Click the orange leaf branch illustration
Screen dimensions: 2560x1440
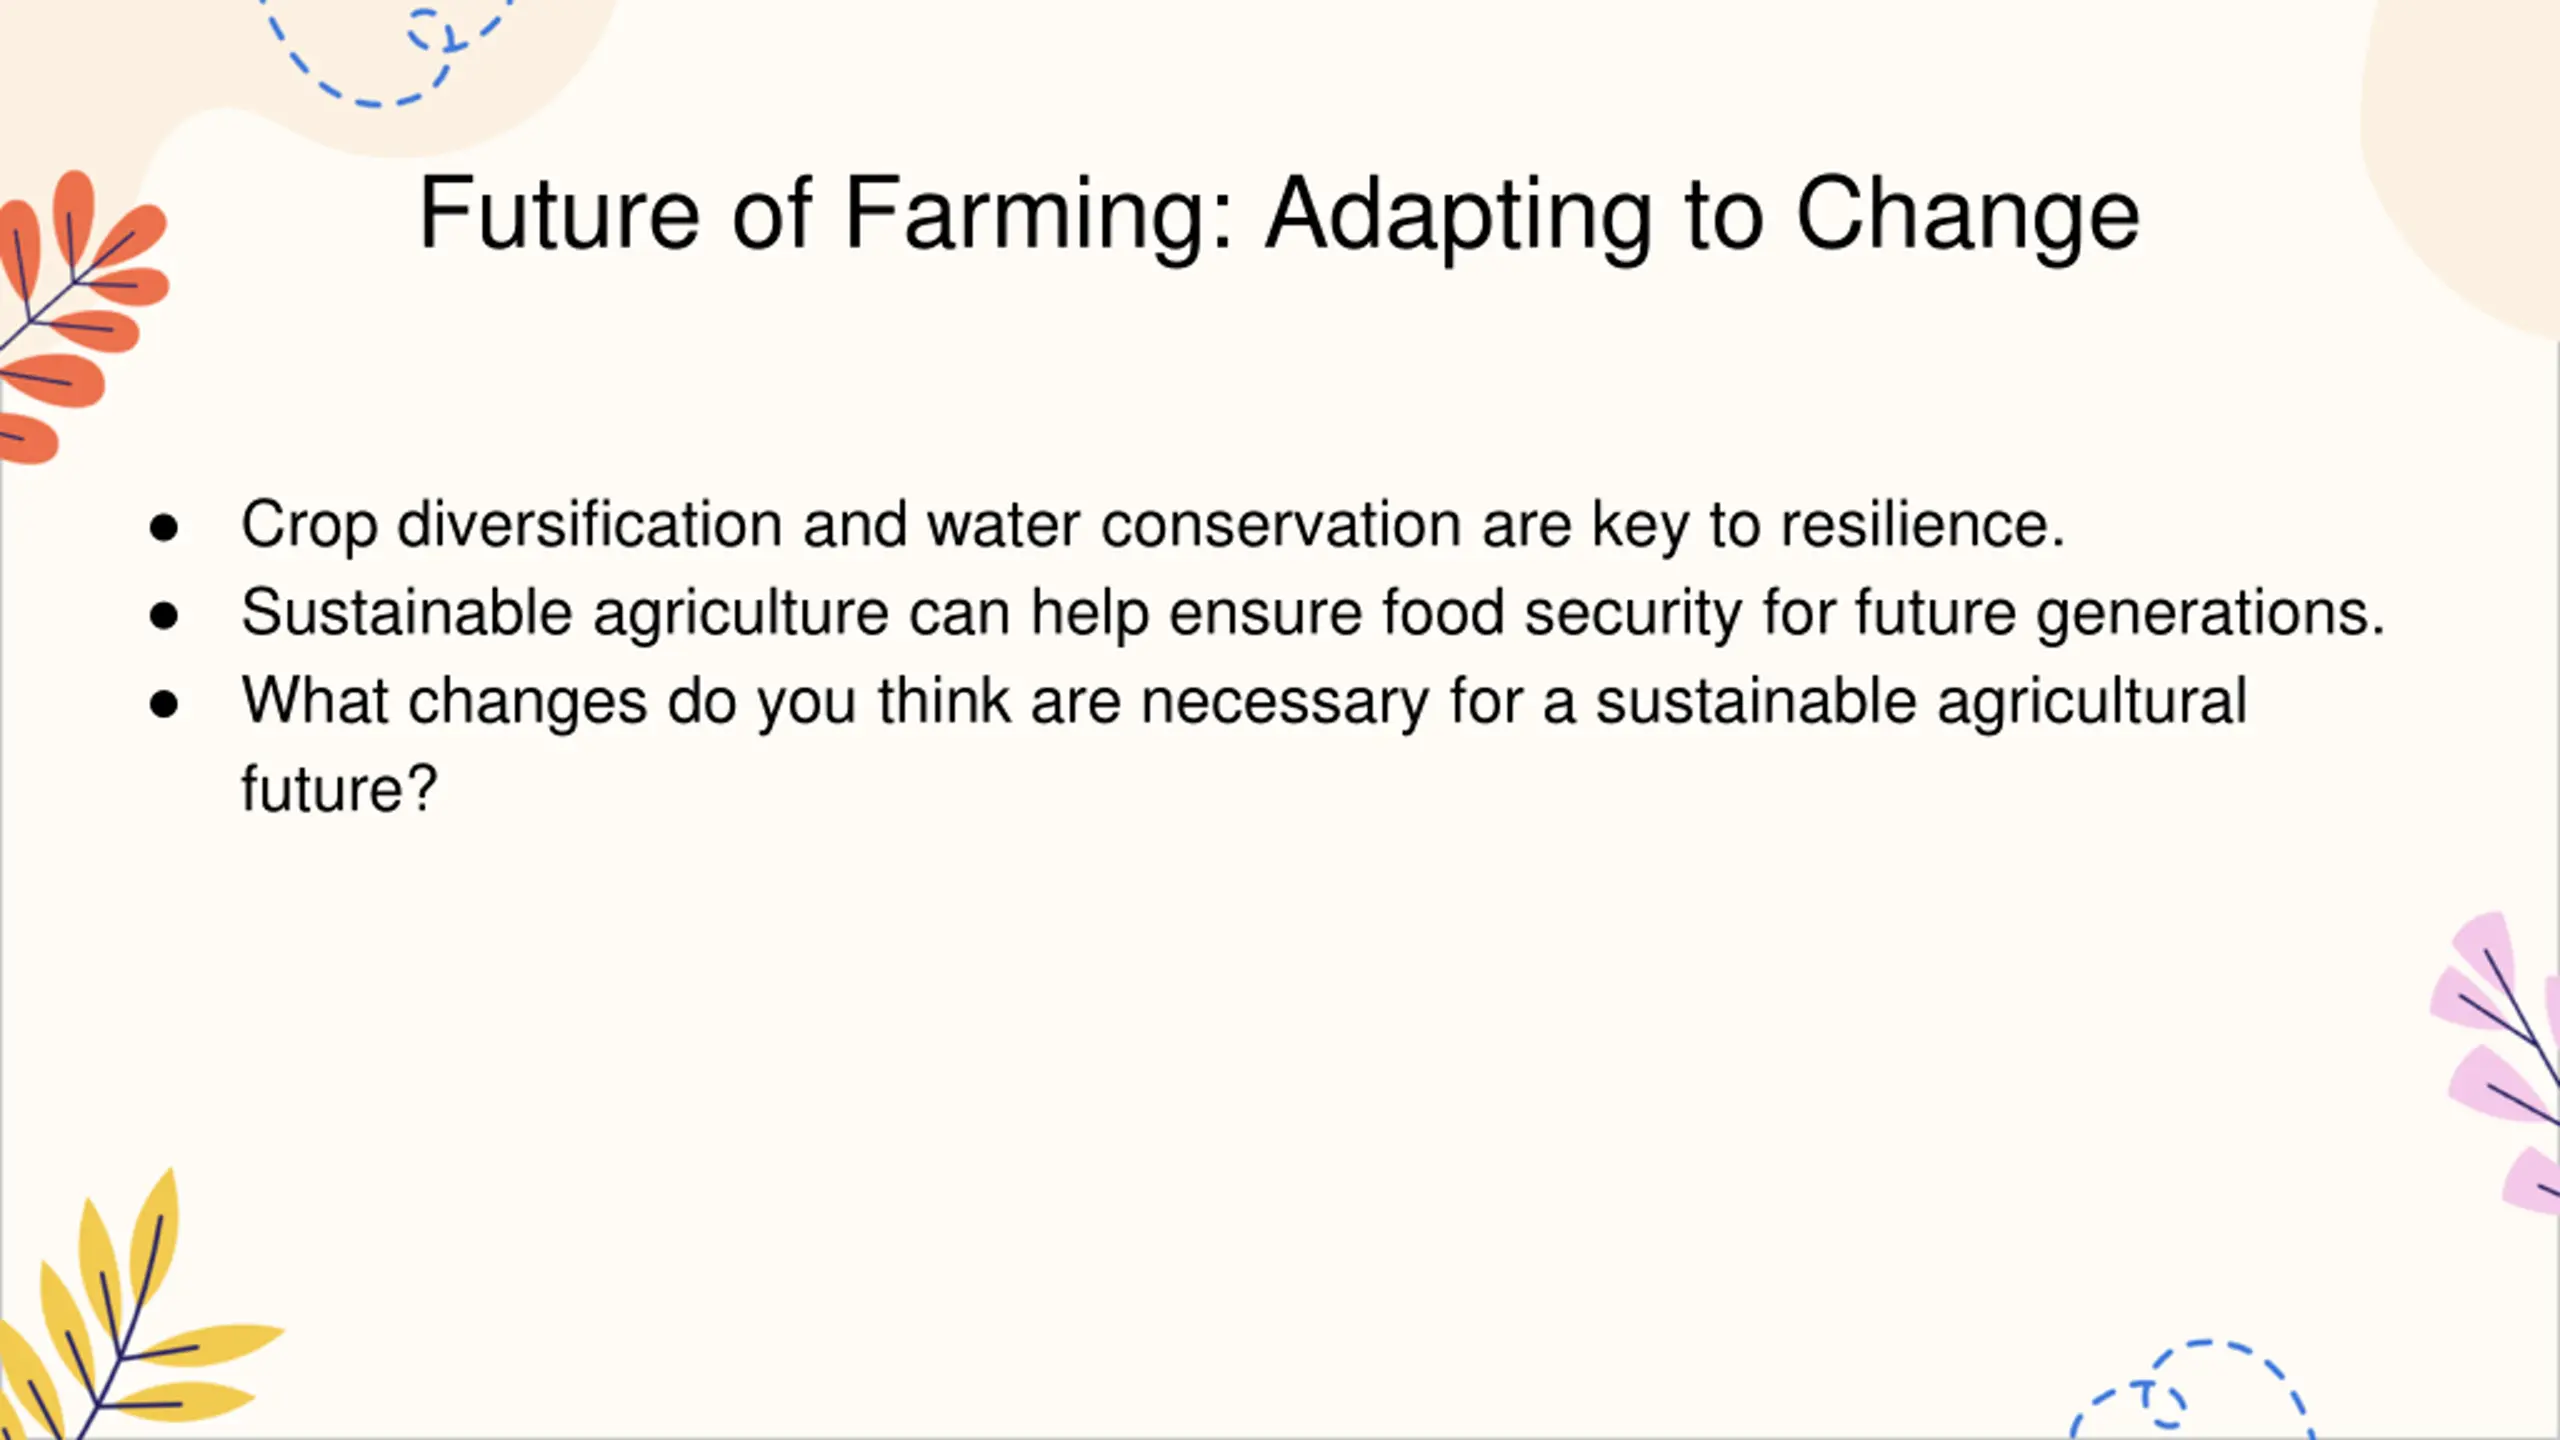click(x=80, y=318)
